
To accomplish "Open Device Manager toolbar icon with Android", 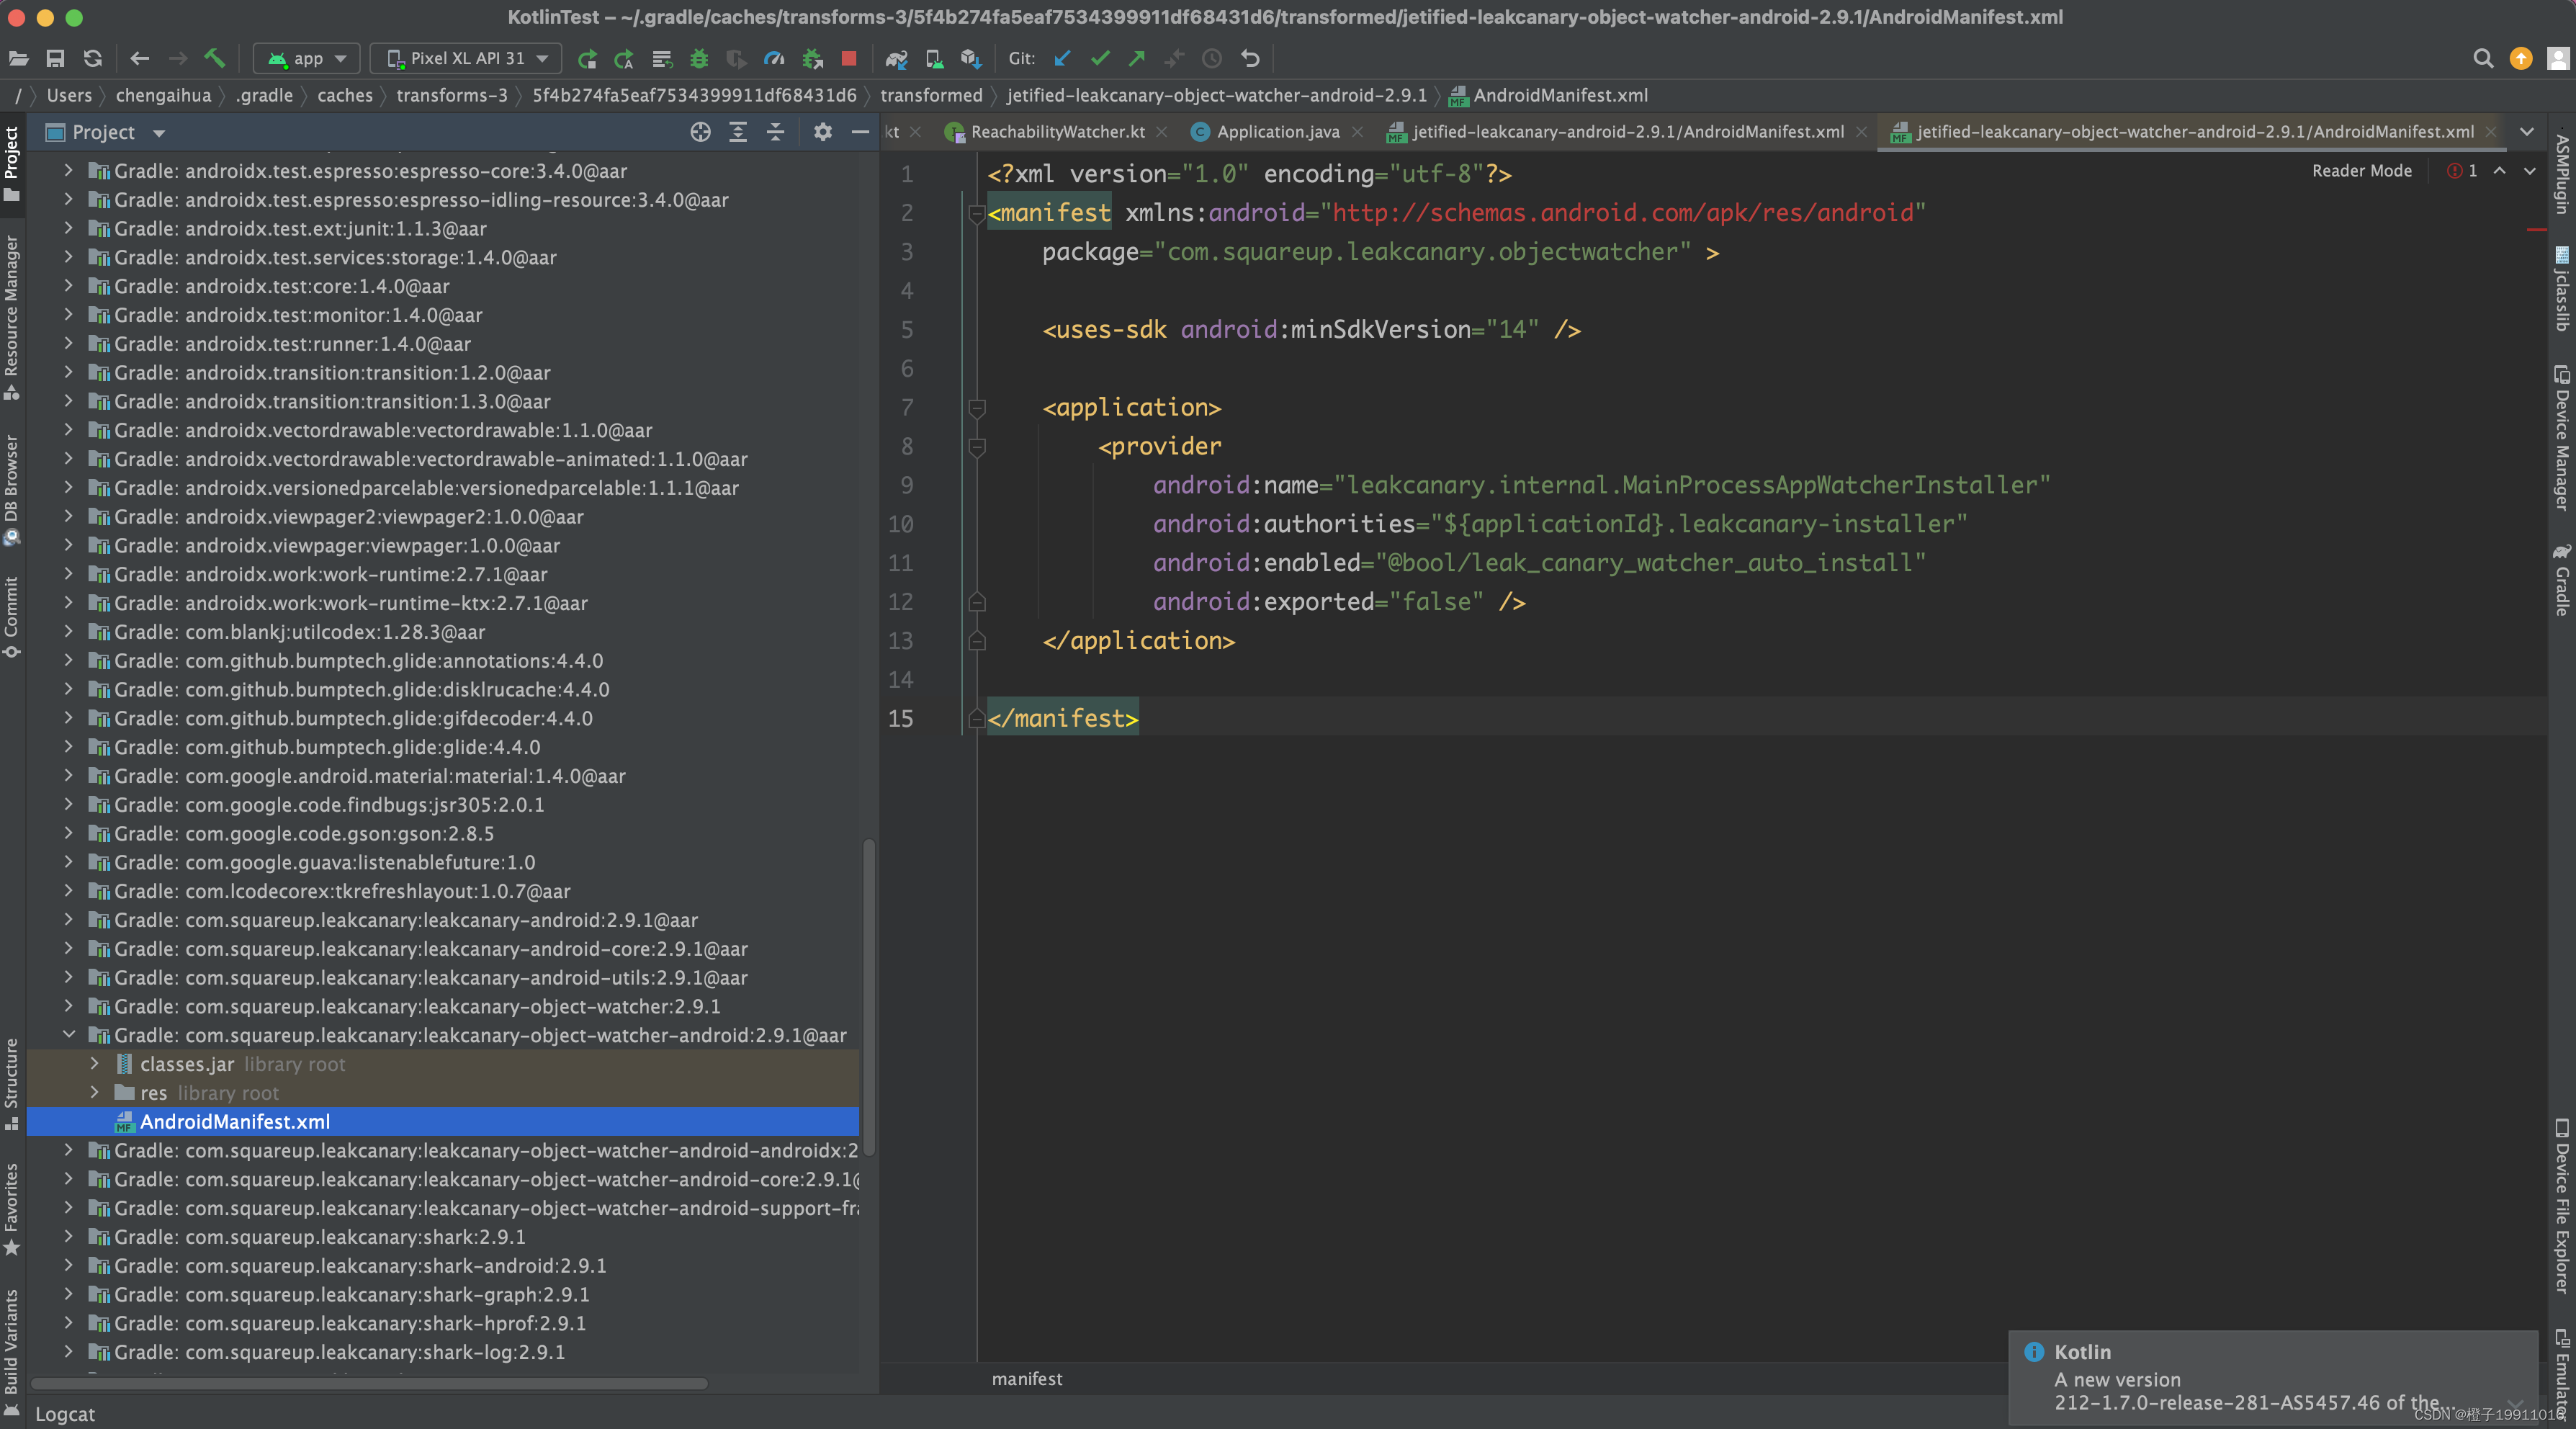I will pyautogui.click(x=934, y=59).
